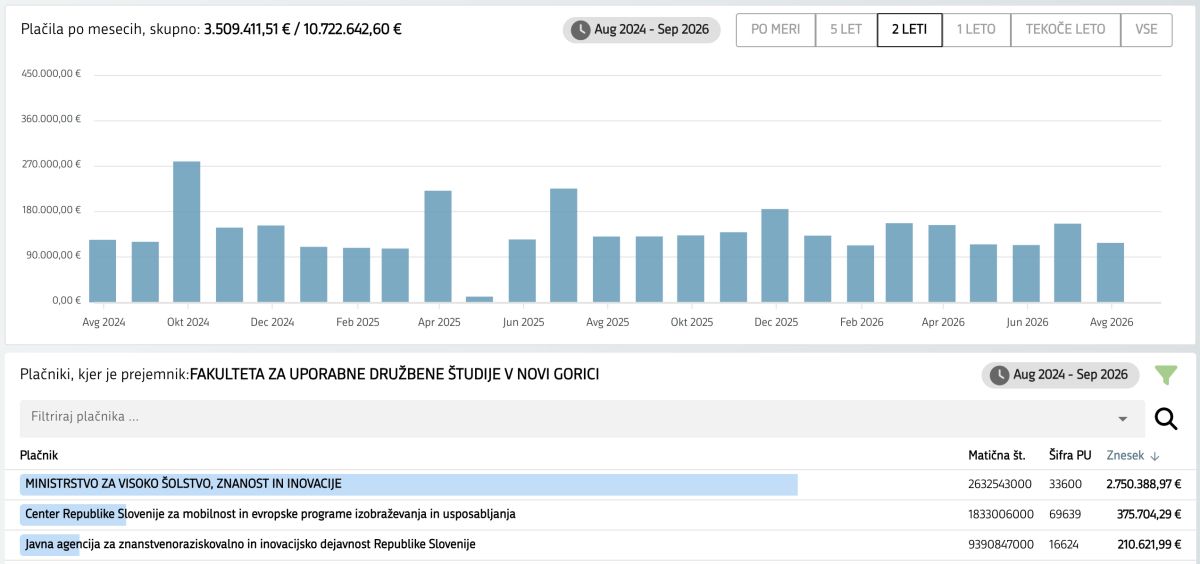Click the Matična št. column header
Image resolution: width=1200 pixels, height=564 pixels.
click(997, 455)
